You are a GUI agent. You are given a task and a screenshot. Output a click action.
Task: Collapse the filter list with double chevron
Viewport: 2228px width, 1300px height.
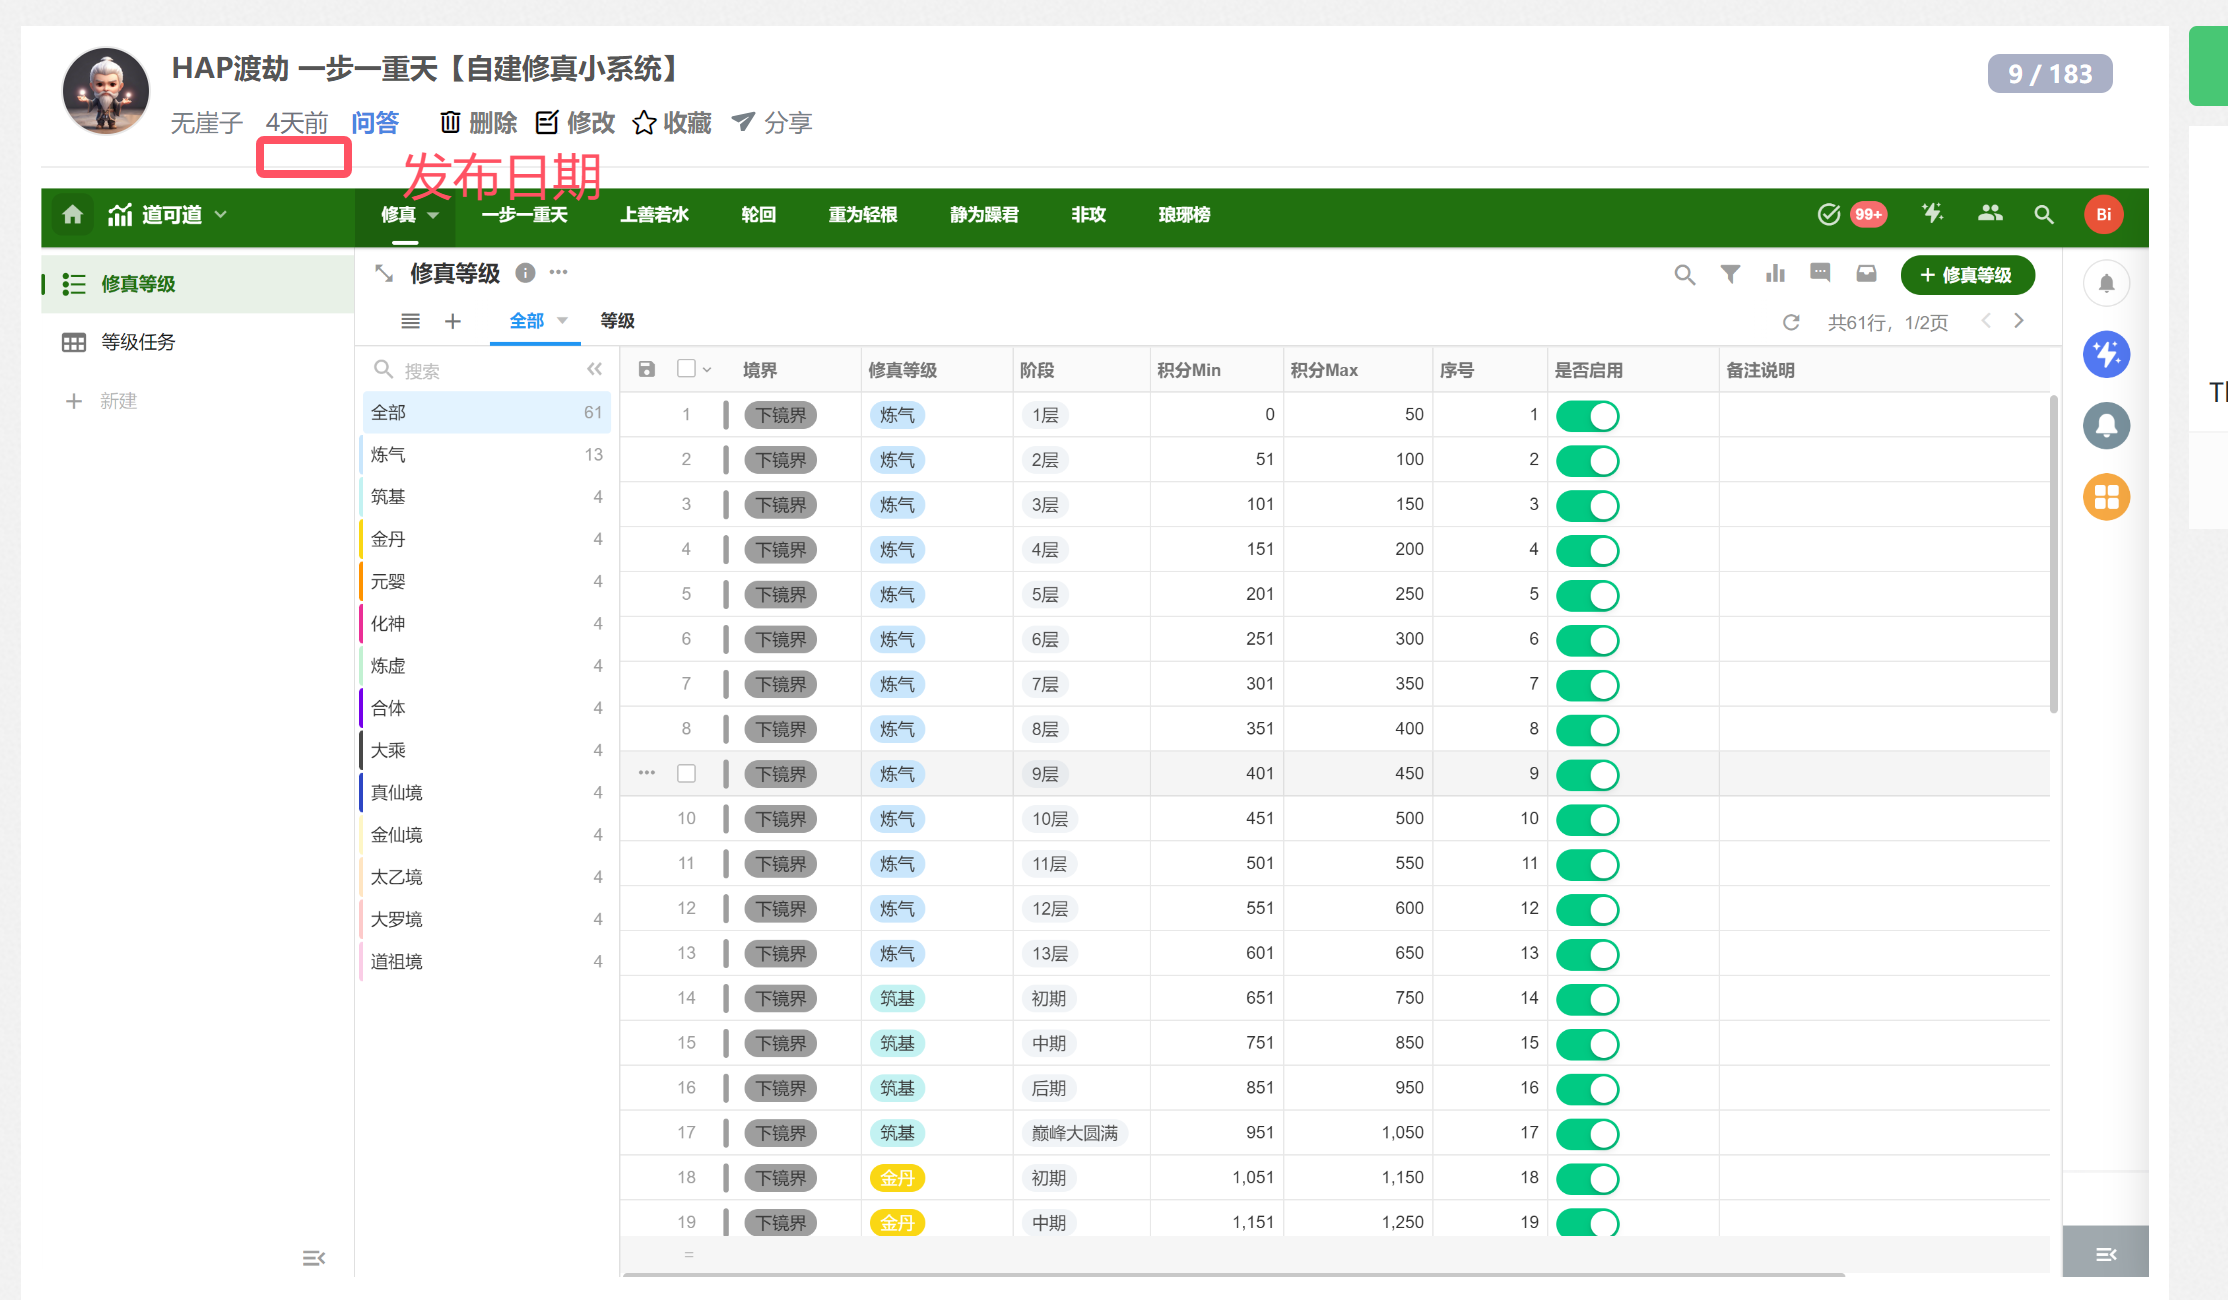pos(595,370)
